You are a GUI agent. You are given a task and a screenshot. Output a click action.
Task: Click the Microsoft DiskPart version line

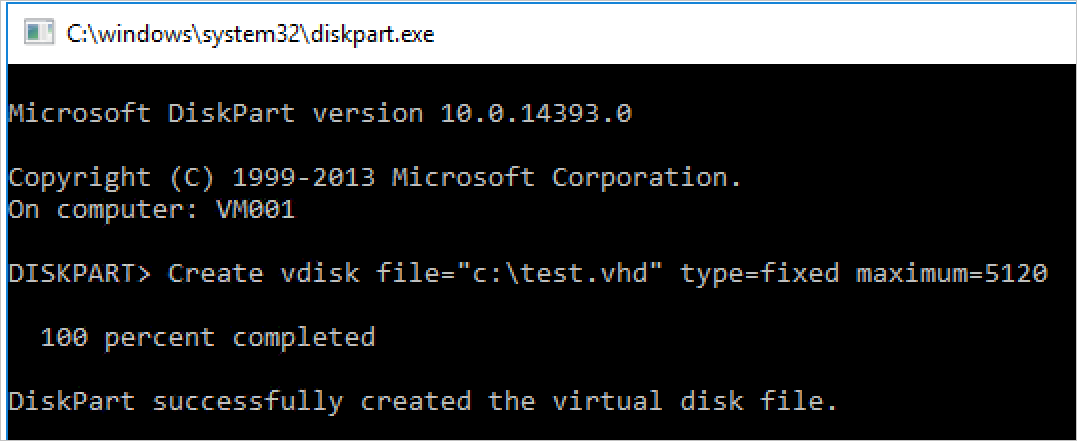(320, 114)
